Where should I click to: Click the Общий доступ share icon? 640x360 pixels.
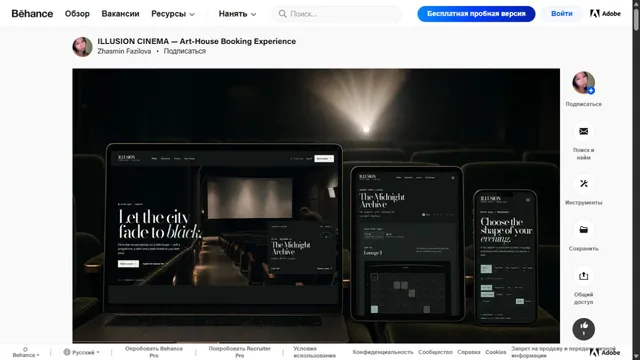[583, 276]
